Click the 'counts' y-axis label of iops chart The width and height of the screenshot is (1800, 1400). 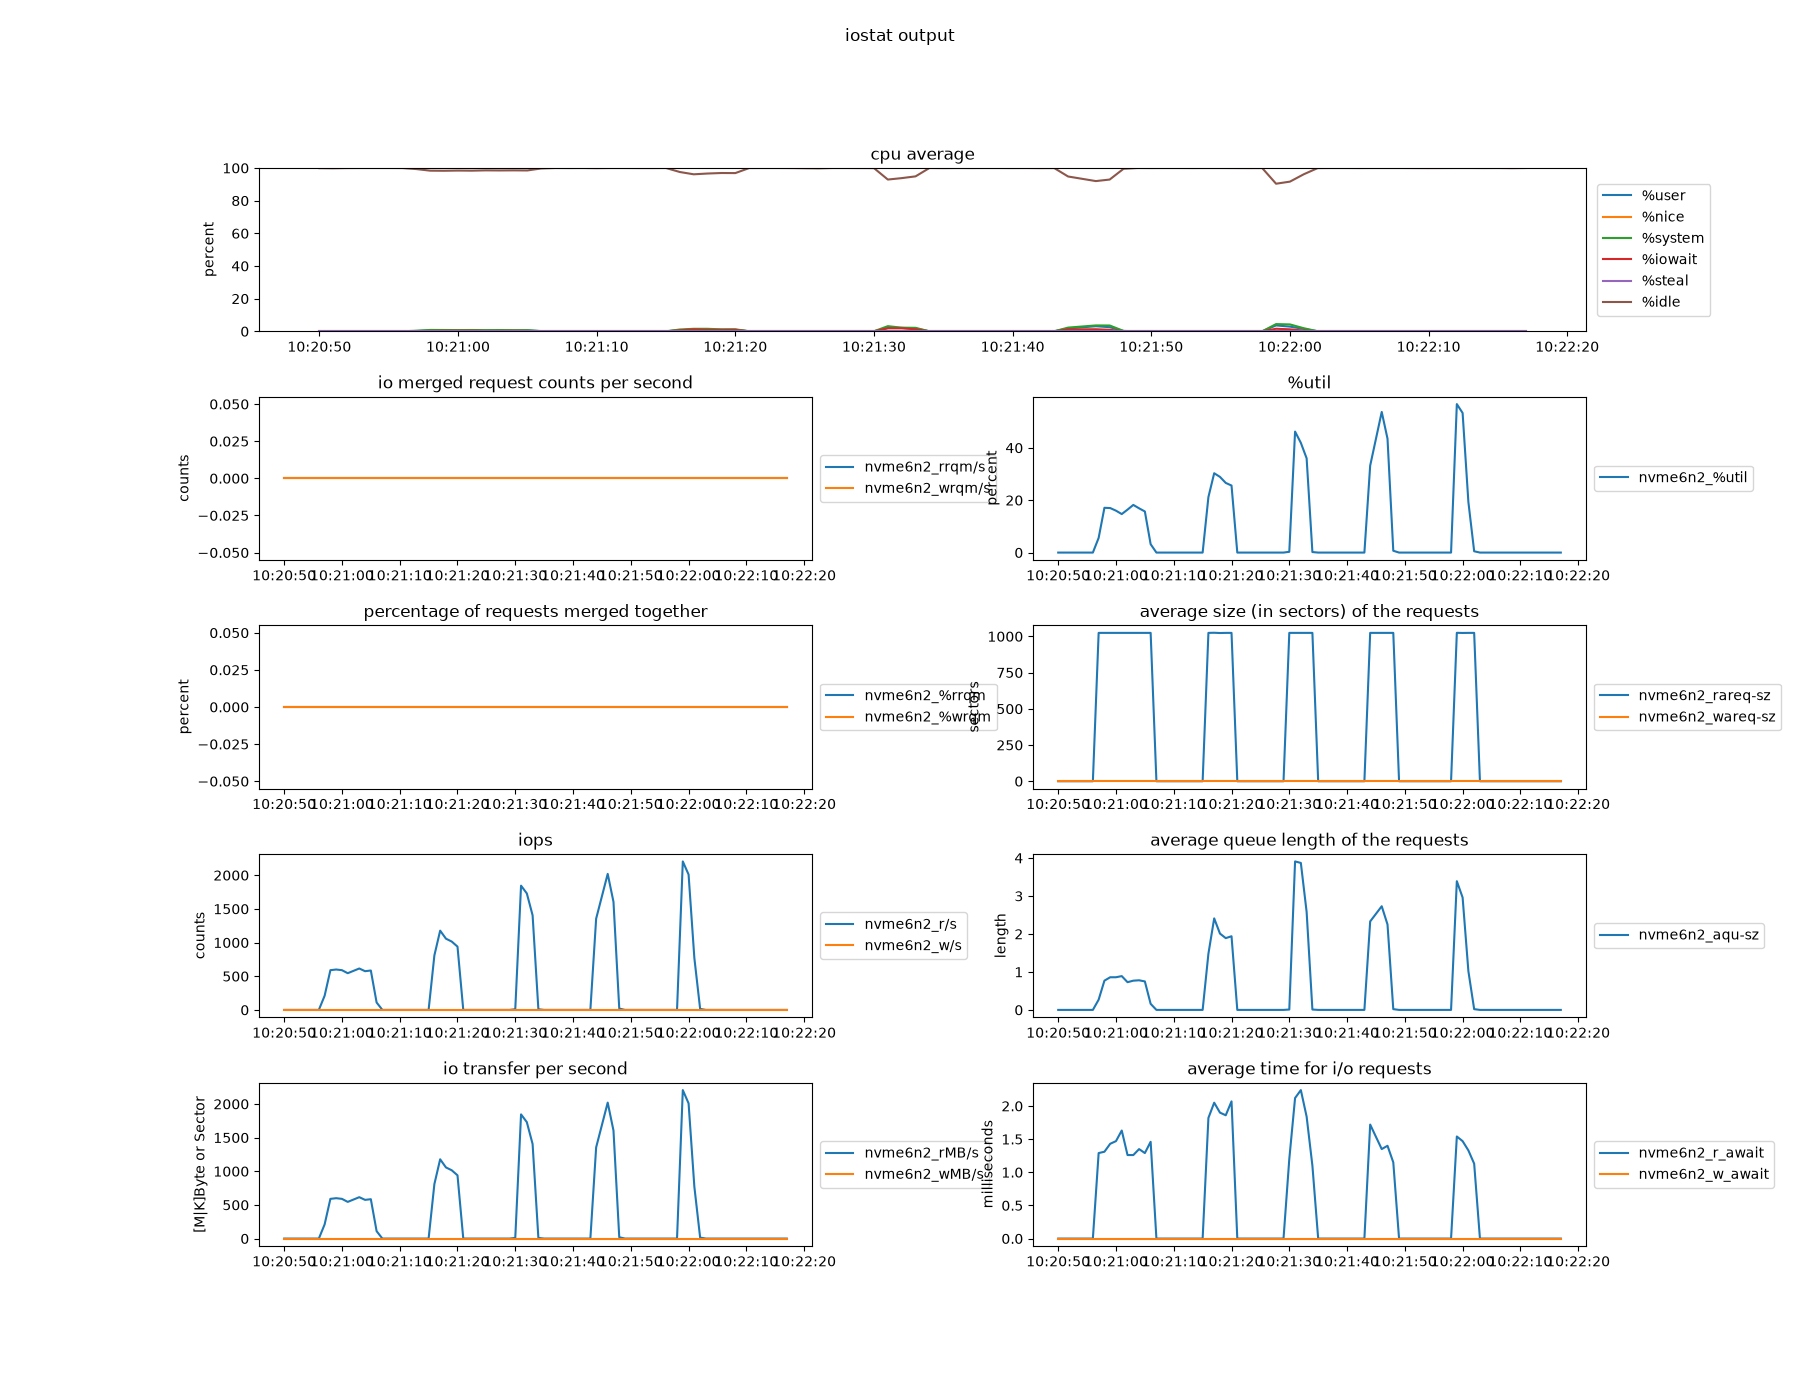coord(200,936)
